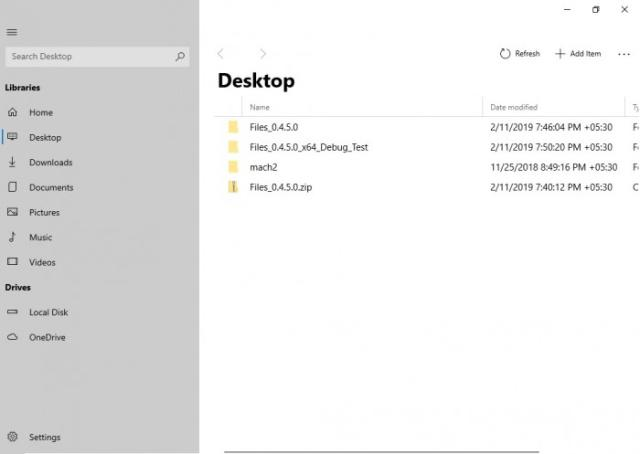Image resolution: width=640 pixels, height=454 pixels.
Task: Click the OneDrive cloud icon
Action: pos(13,337)
